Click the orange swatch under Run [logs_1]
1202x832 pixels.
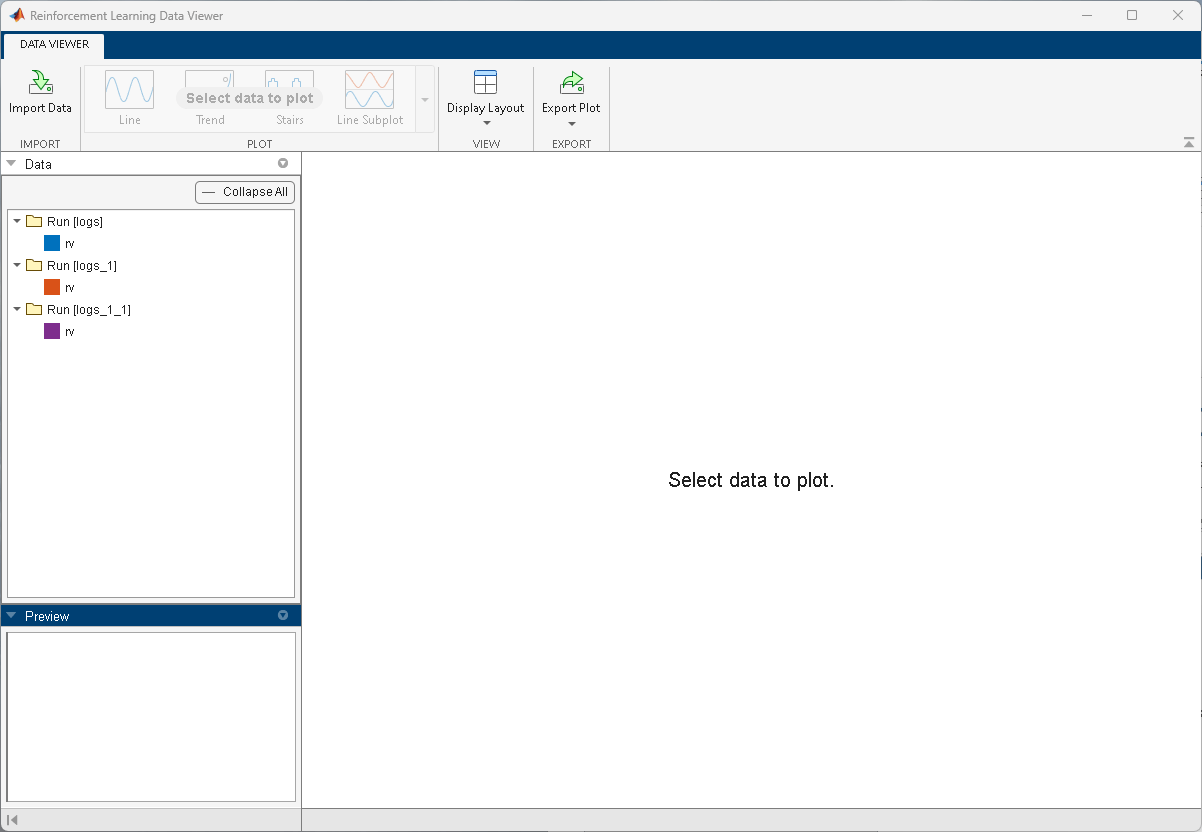pos(52,287)
